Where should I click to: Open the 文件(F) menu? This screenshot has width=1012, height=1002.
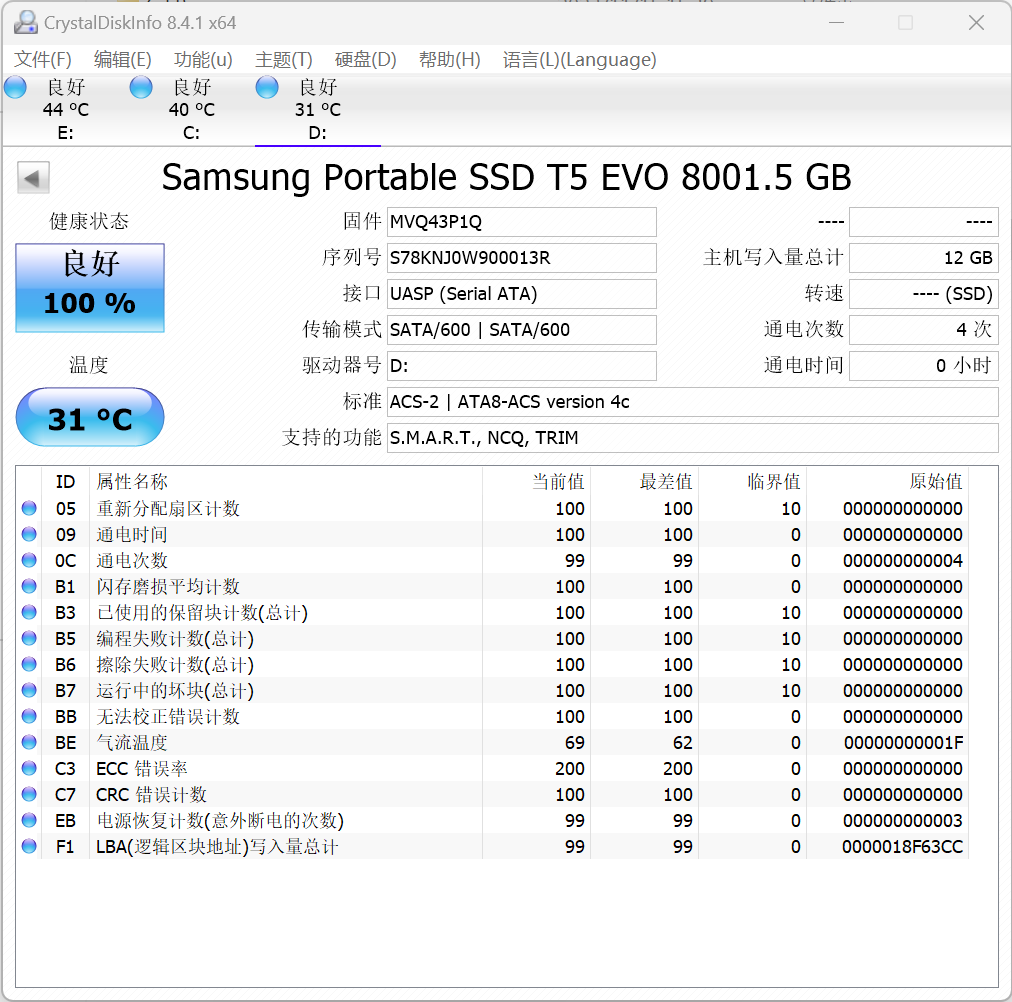(x=43, y=60)
